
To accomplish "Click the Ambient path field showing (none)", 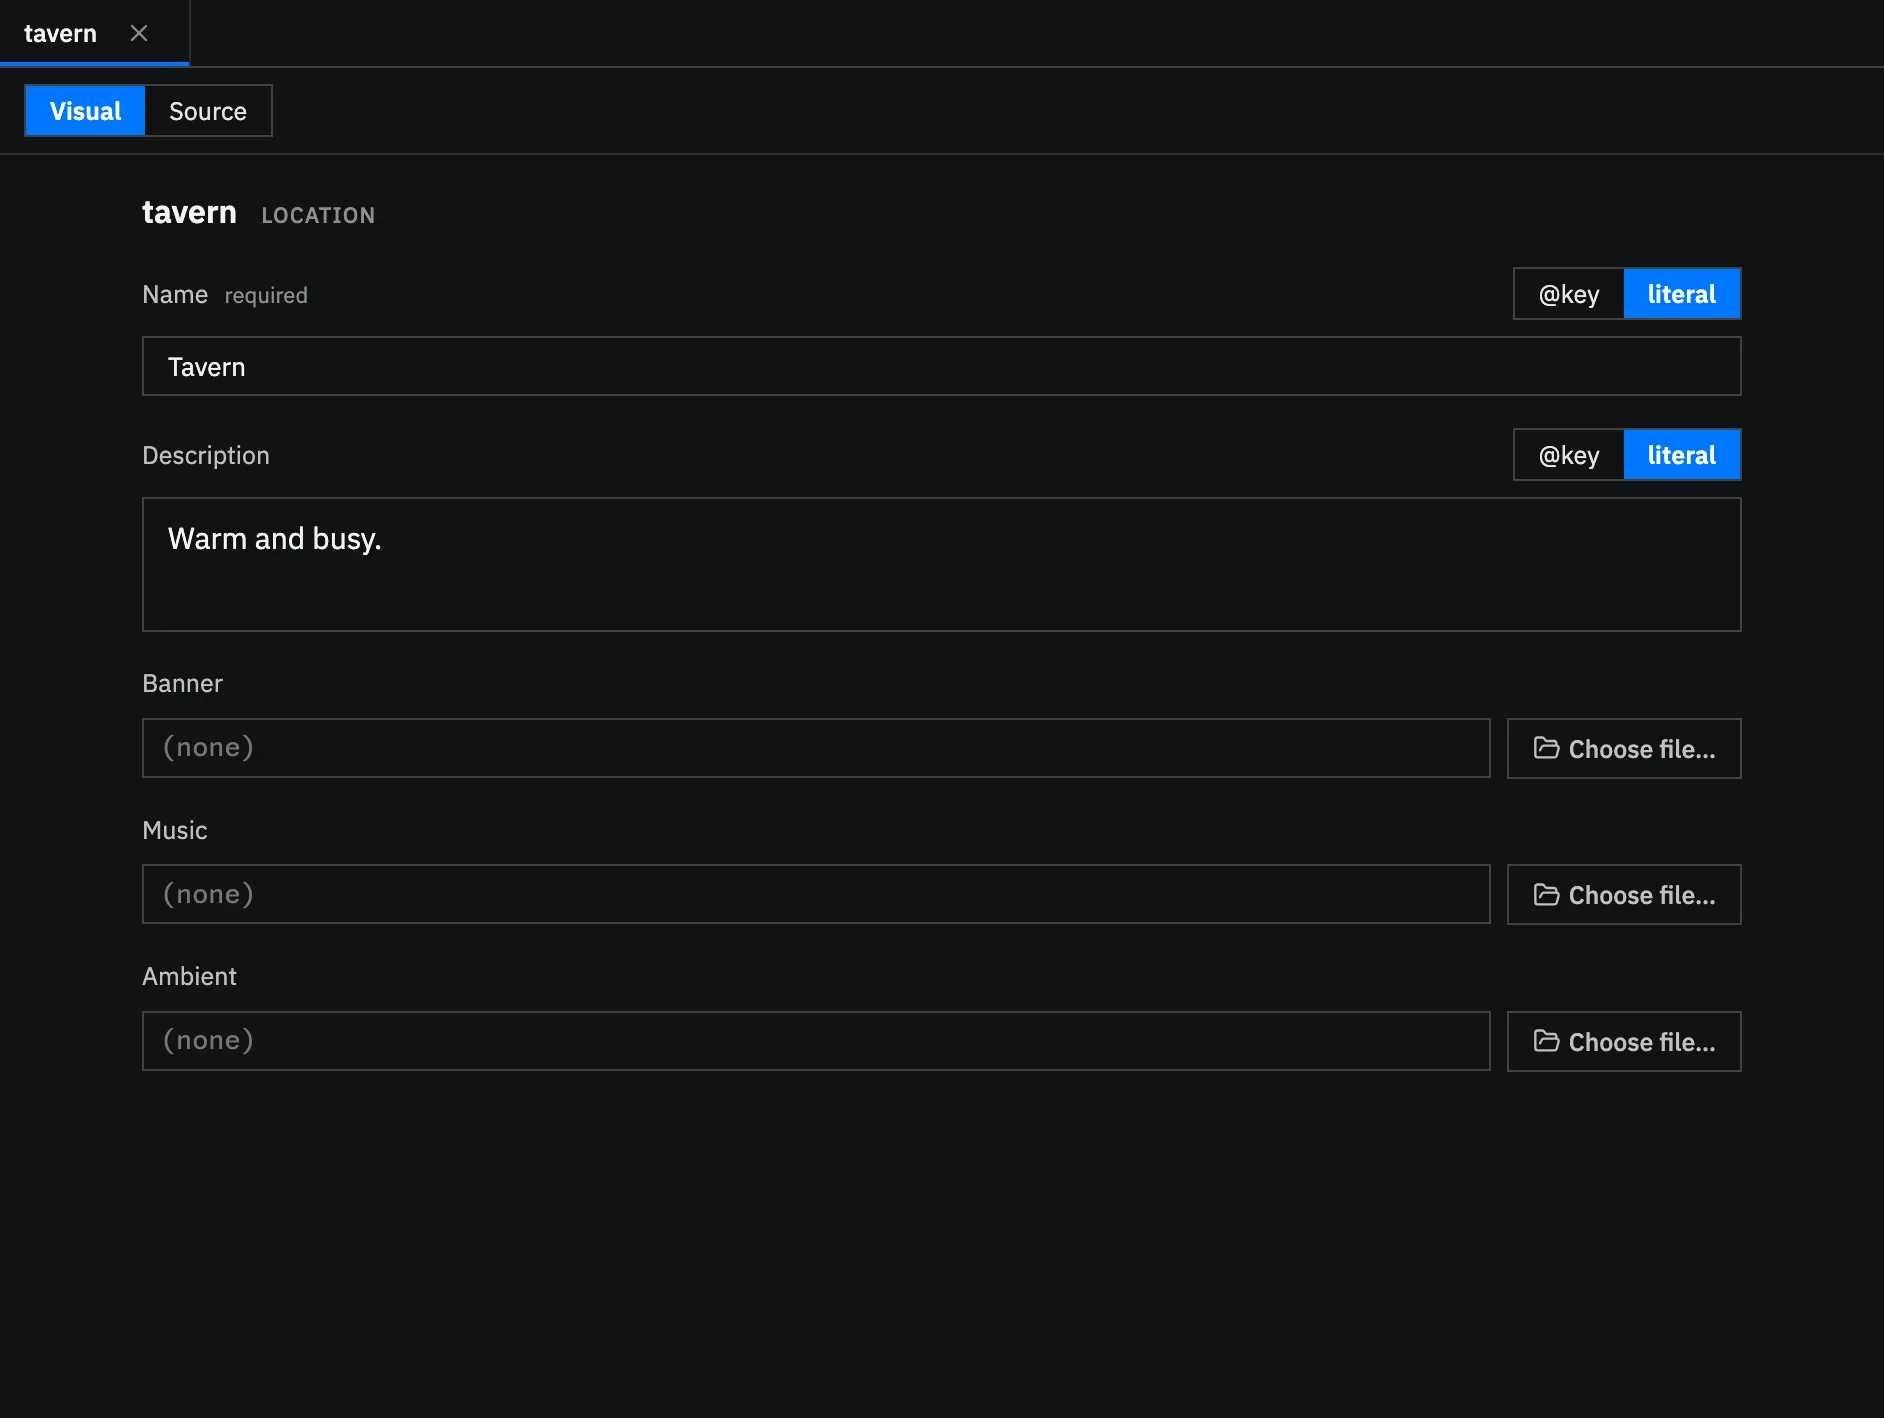I will 816,1041.
